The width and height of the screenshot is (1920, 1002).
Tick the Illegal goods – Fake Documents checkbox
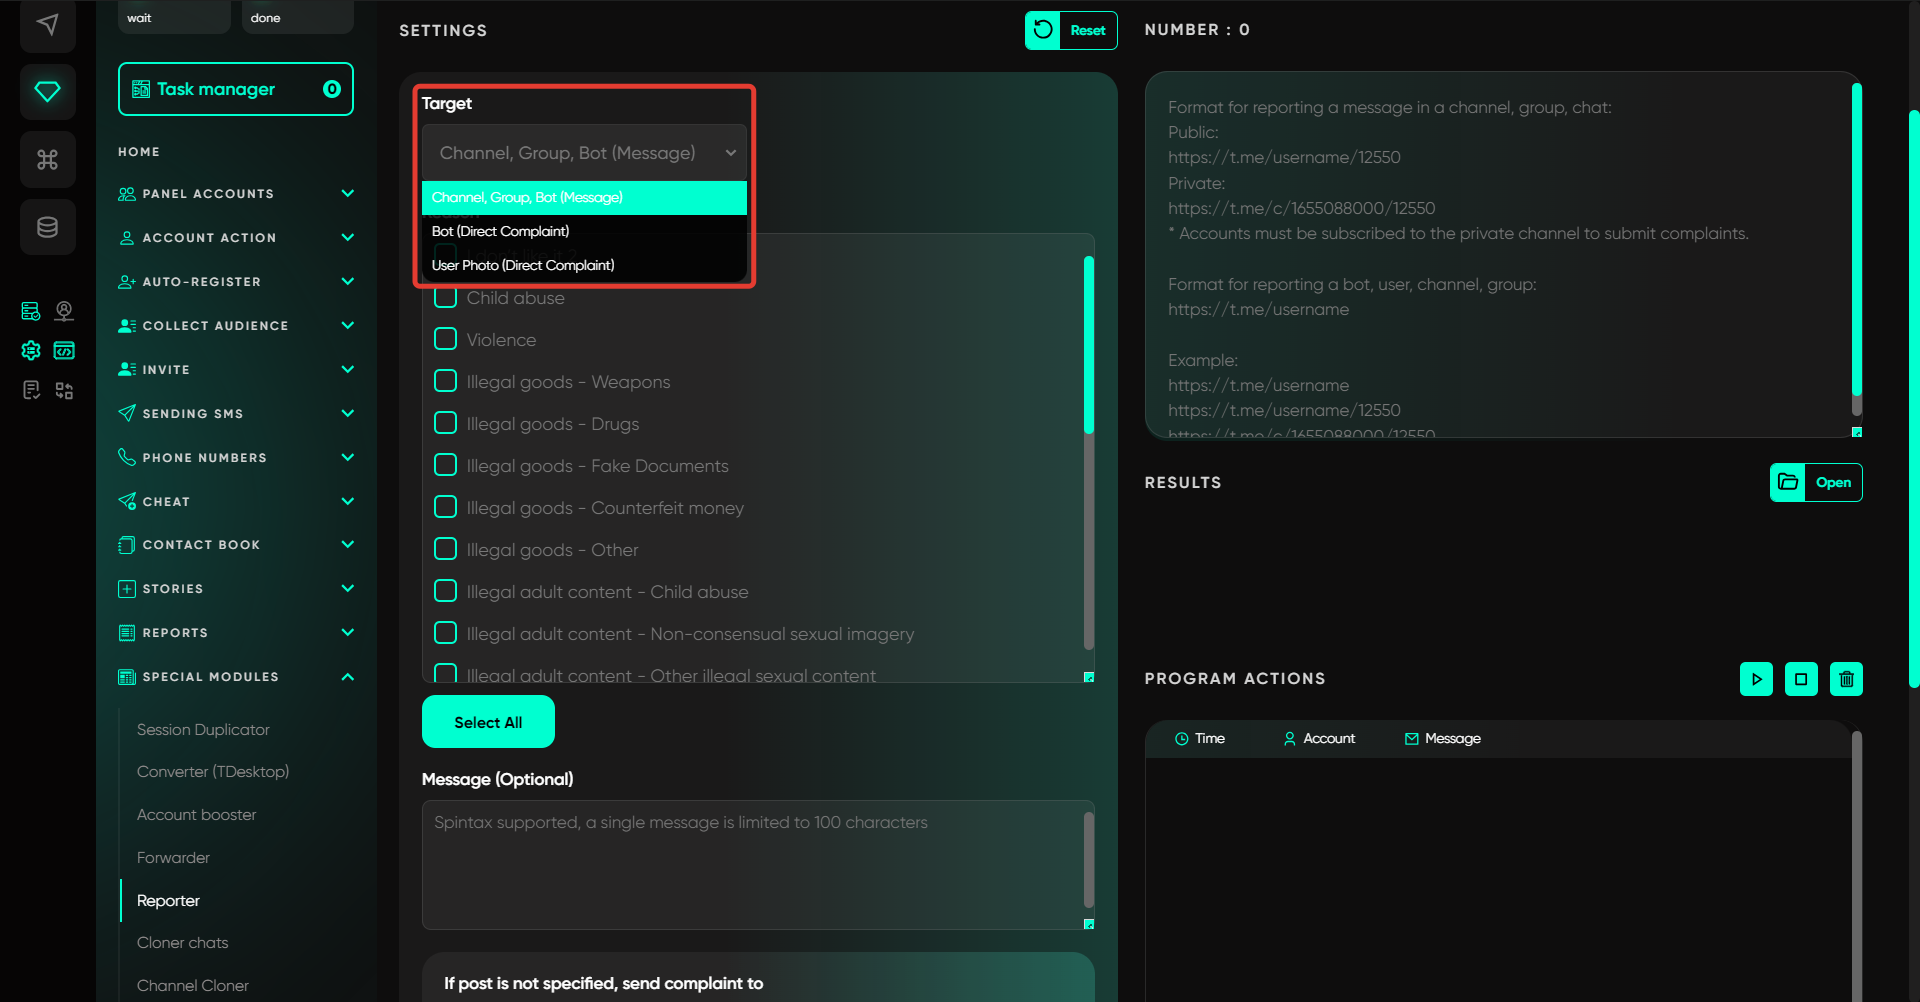(x=446, y=465)
